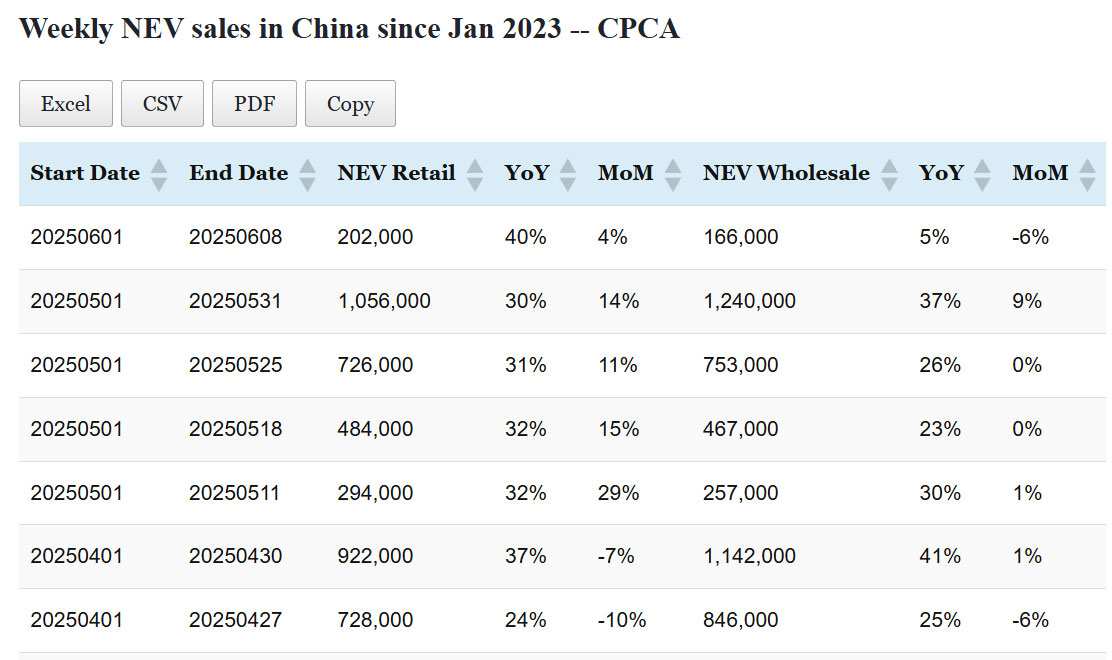Copy table data to clipboard
This screenshot has width=1112, height=660.
coord(350,104)
